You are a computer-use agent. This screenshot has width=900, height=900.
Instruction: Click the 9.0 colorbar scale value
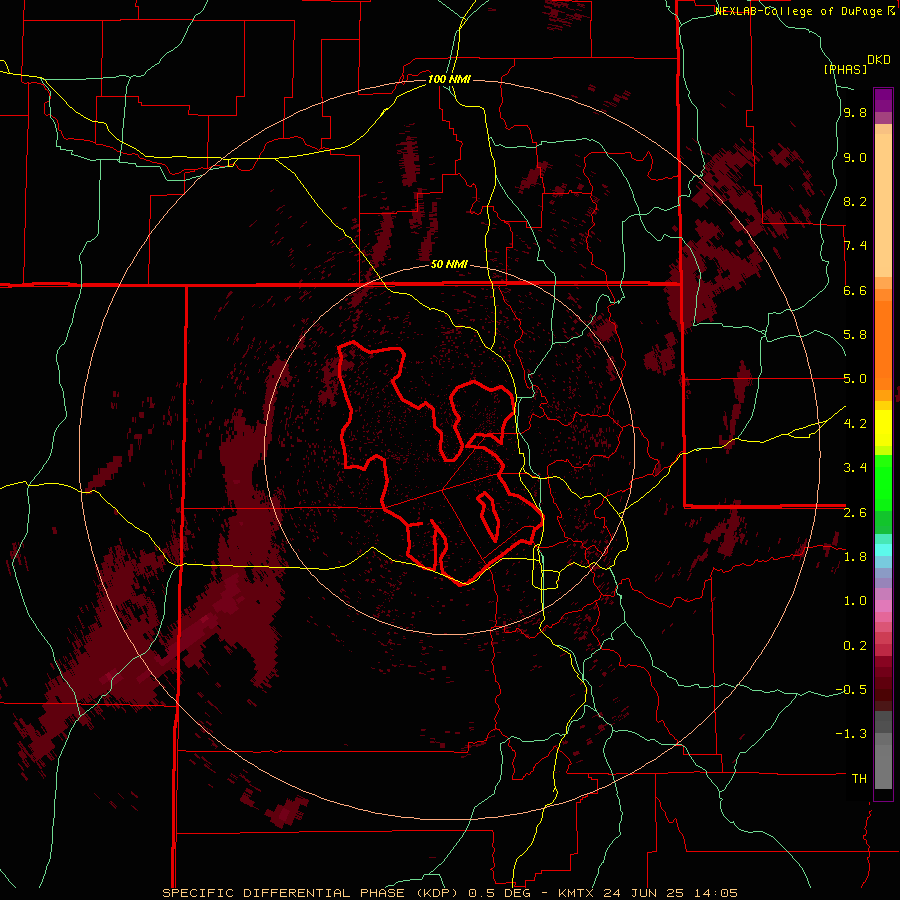[855, 158]
